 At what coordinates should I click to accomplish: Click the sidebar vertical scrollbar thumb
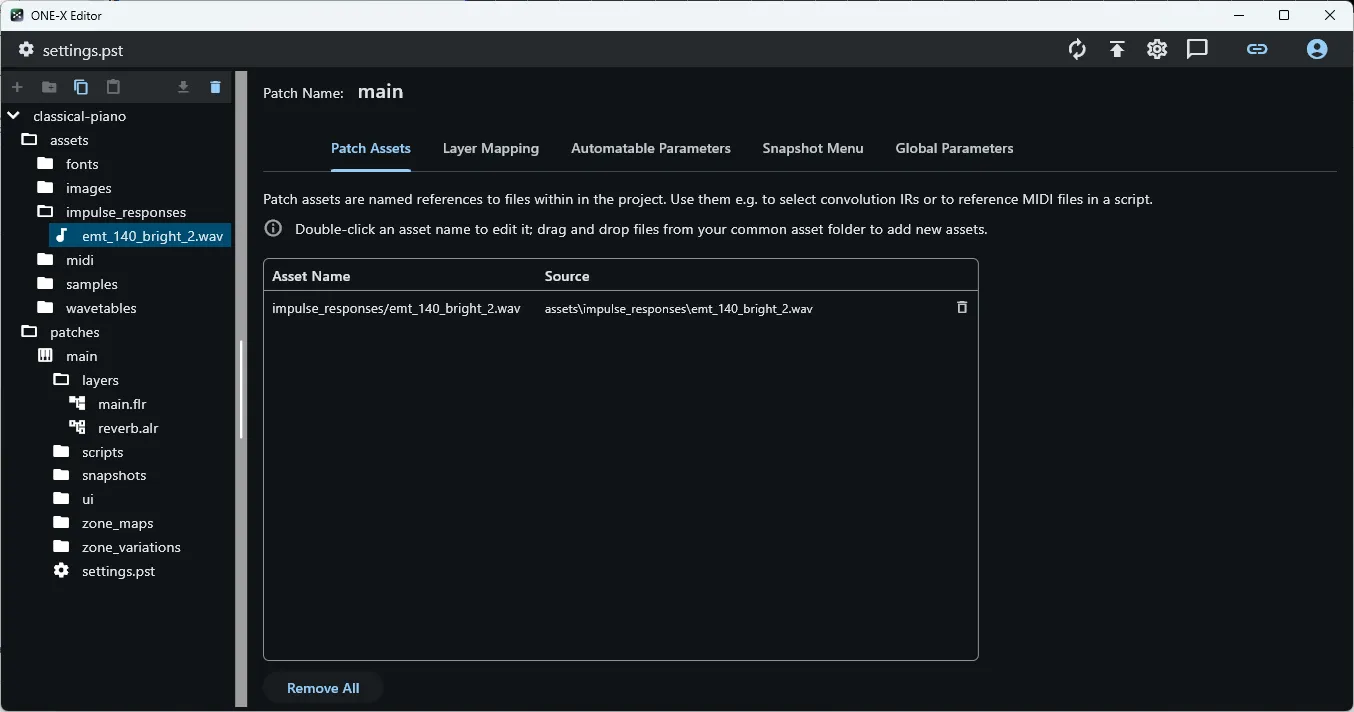point(241,390)
